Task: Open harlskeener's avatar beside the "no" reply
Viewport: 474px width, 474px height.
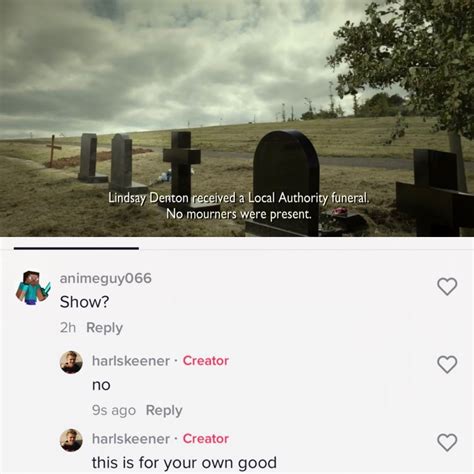Action: pyautogui.click(x=71, y=362)
